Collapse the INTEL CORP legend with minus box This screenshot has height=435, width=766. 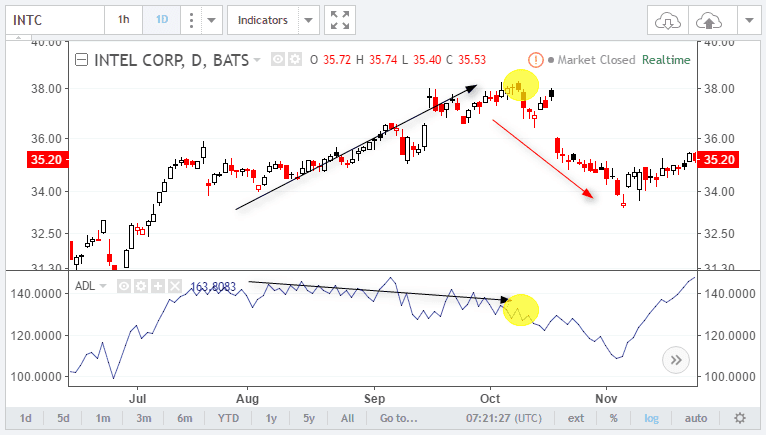(81, 60)
